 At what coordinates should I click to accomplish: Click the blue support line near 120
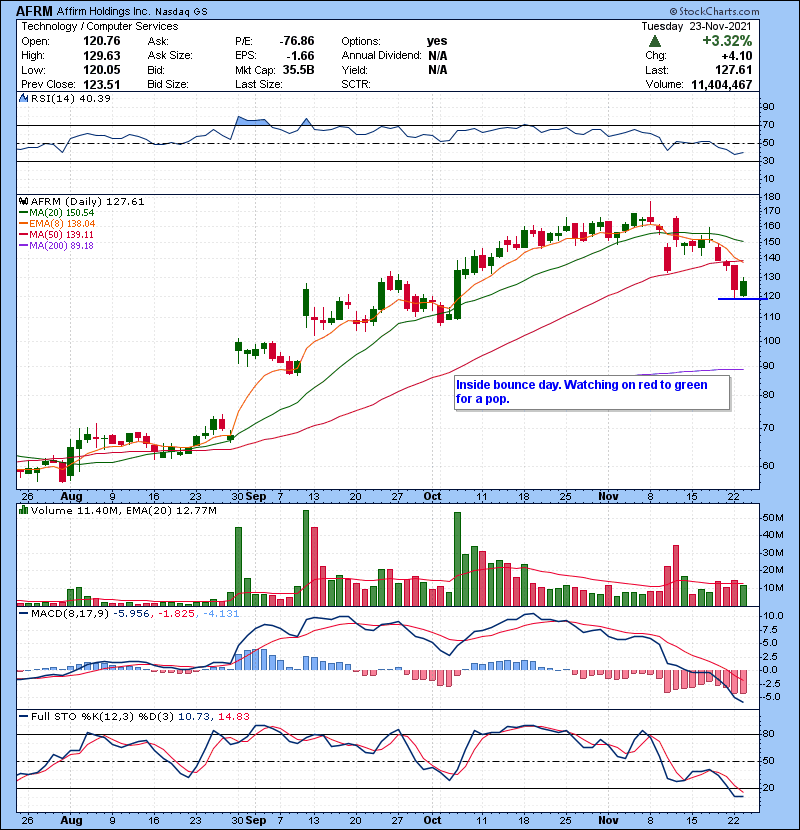(x=742, y=299)
